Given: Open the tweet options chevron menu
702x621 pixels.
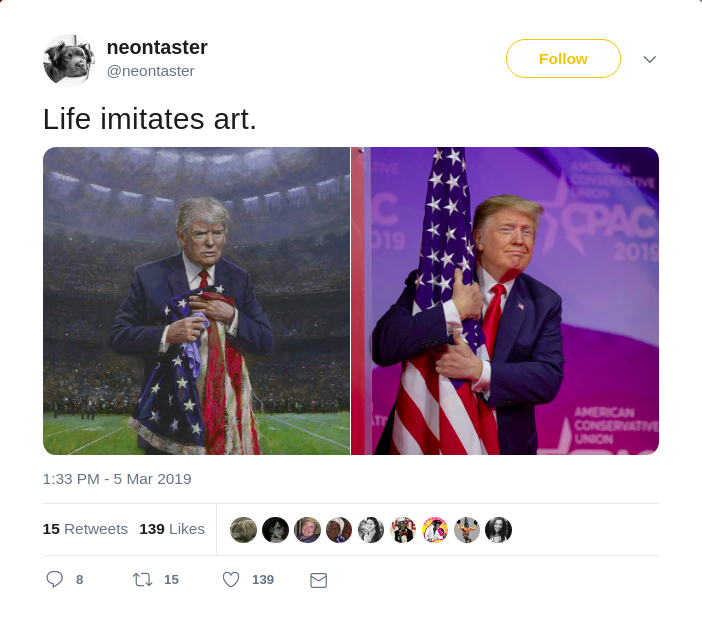Looking at the screenshot, I should pyautogui.click(x=650, y=59).
